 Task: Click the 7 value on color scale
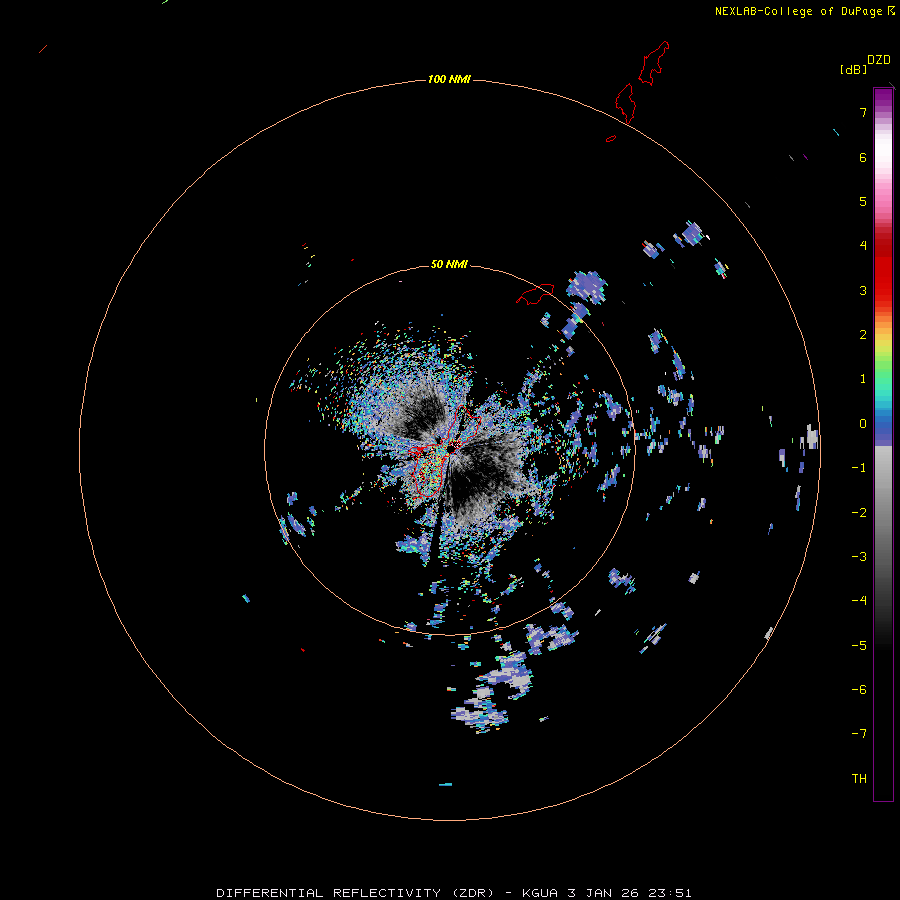click(x=863, y=112)
